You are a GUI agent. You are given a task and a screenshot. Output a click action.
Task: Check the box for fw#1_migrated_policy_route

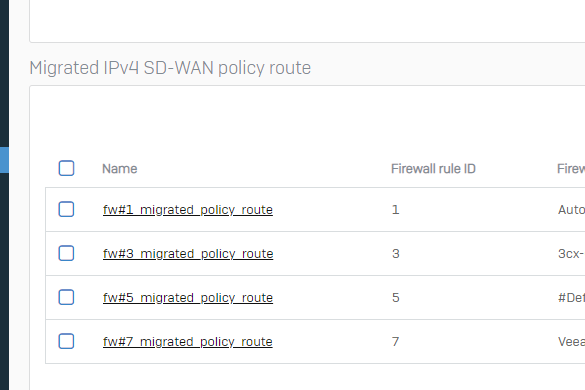pyautogui.click(x=66, y=209)
